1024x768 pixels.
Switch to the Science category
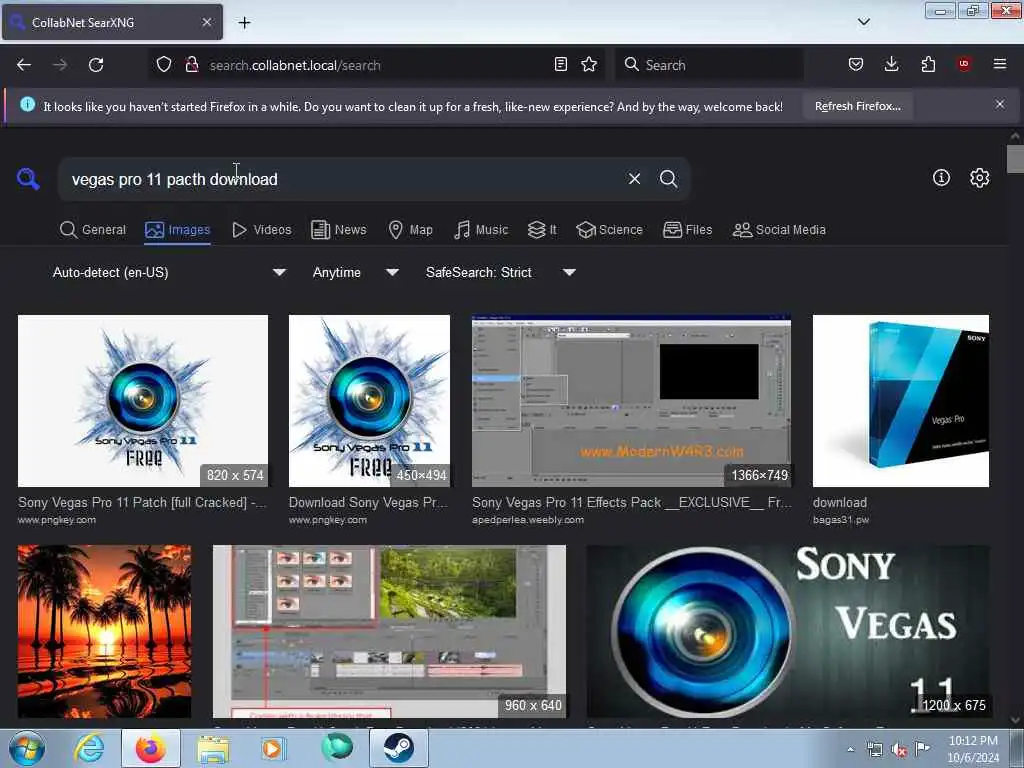pos(609,230)
